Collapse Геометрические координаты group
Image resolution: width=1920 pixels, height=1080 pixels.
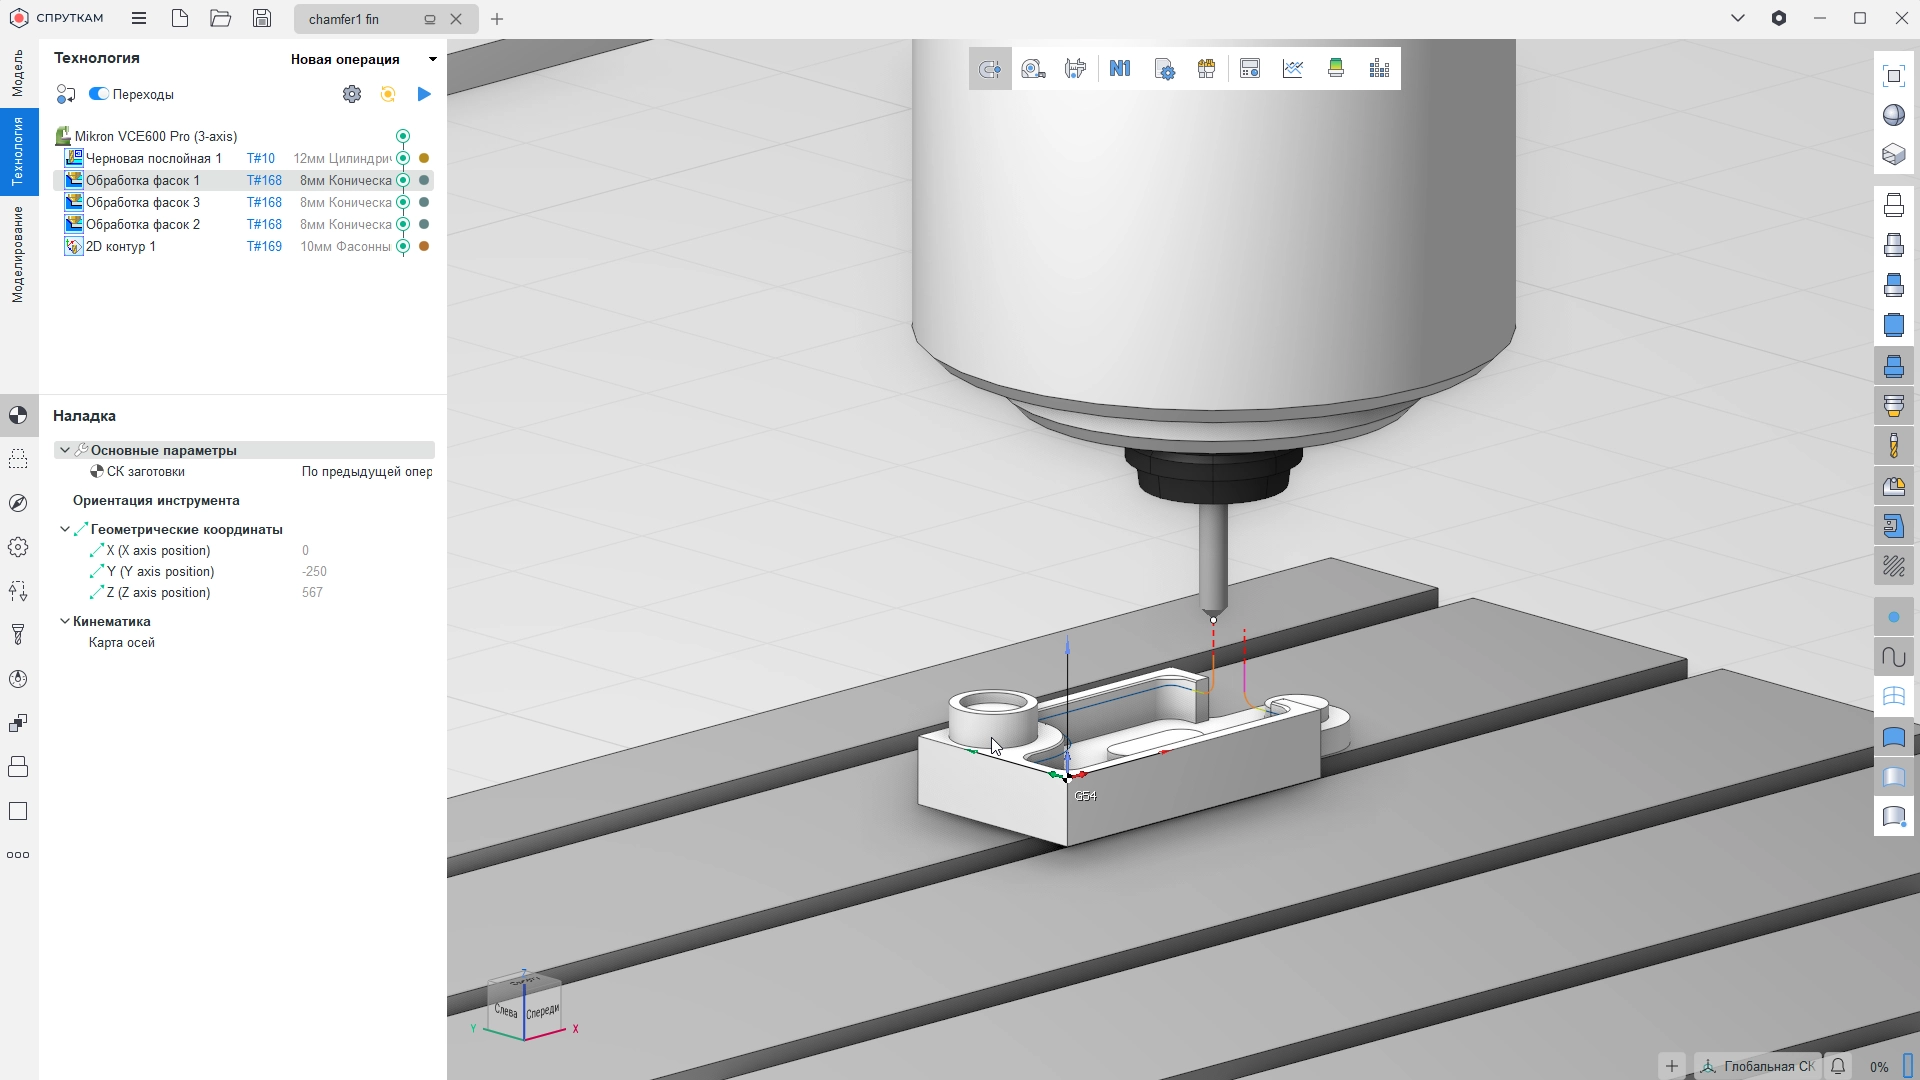(65, 529)
